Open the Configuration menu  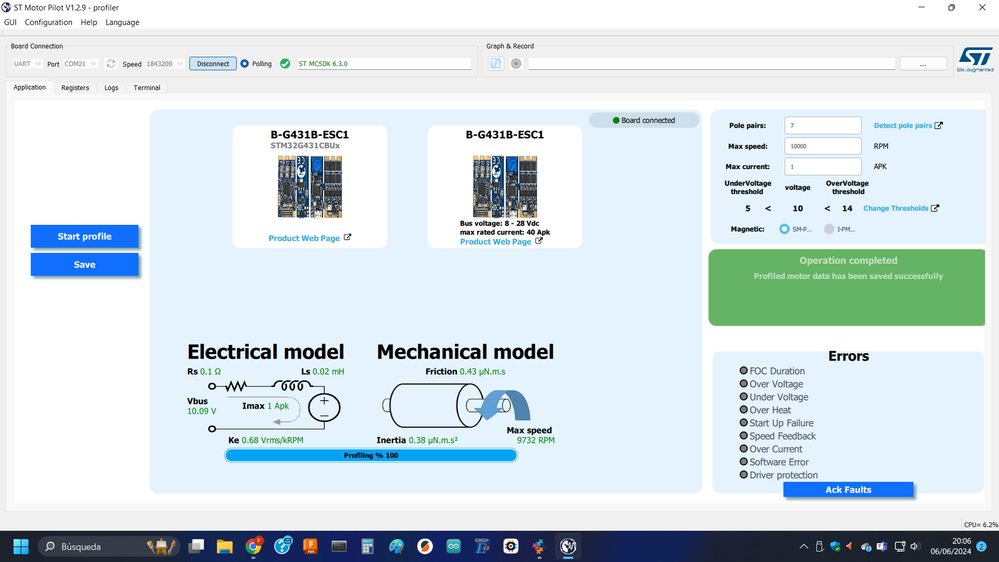point(48,22)
